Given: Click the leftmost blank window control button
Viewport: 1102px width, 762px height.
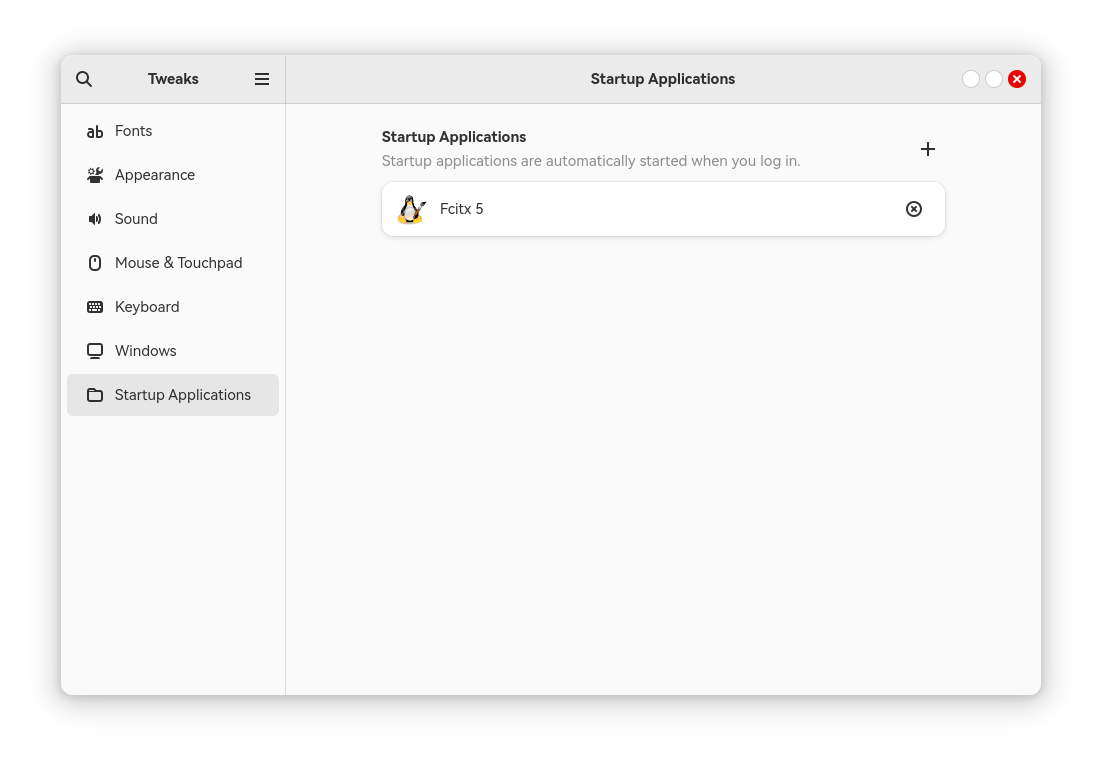Looking at the screenshot, I should point(971,79).
